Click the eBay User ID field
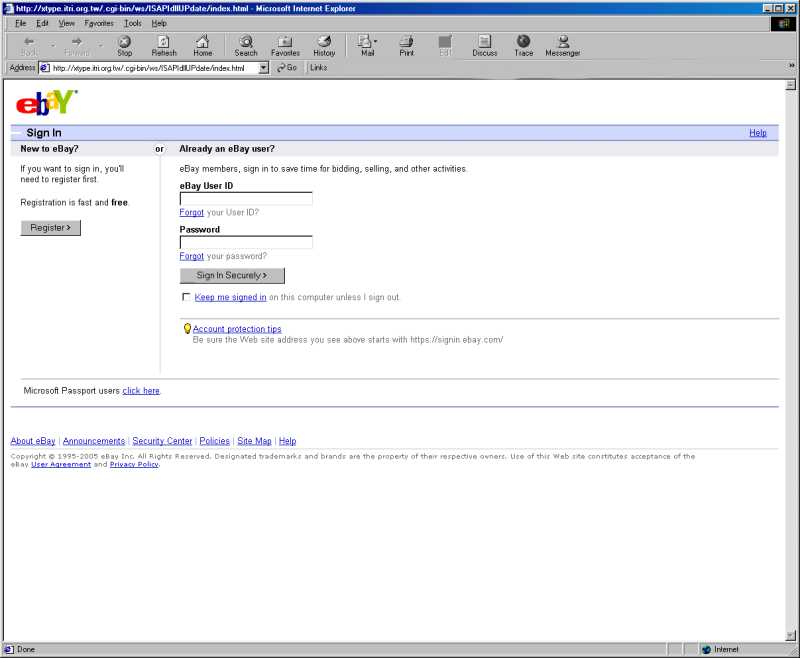 point(246,199)
